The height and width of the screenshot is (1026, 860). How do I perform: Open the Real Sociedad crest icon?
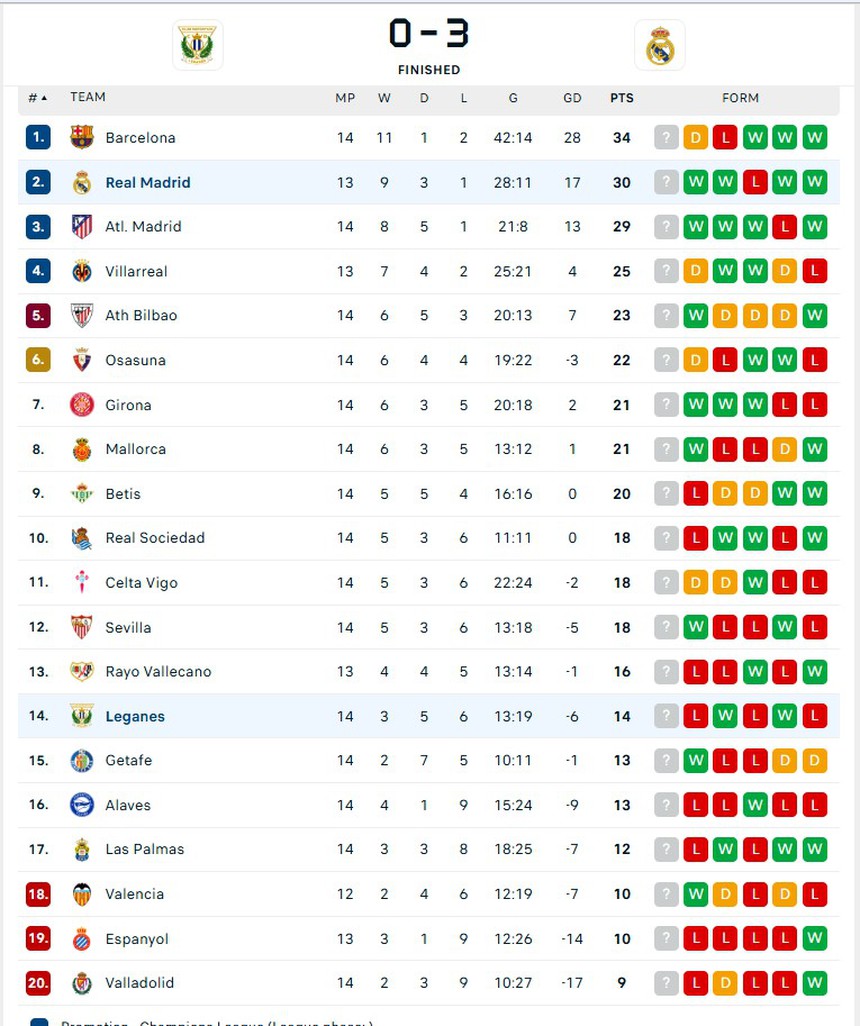(x=82, y=538)
